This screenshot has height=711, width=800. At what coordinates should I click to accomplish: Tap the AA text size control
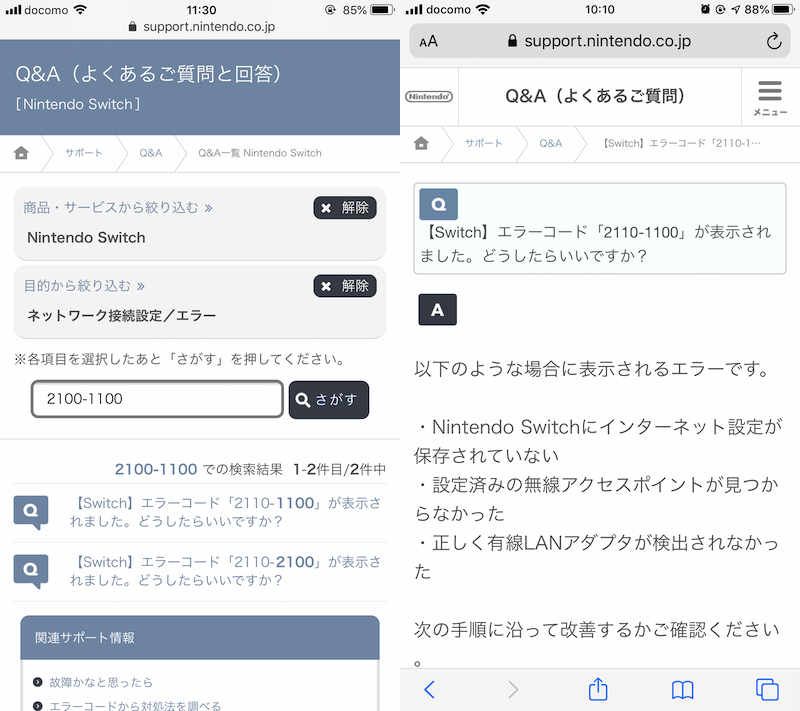428,42
